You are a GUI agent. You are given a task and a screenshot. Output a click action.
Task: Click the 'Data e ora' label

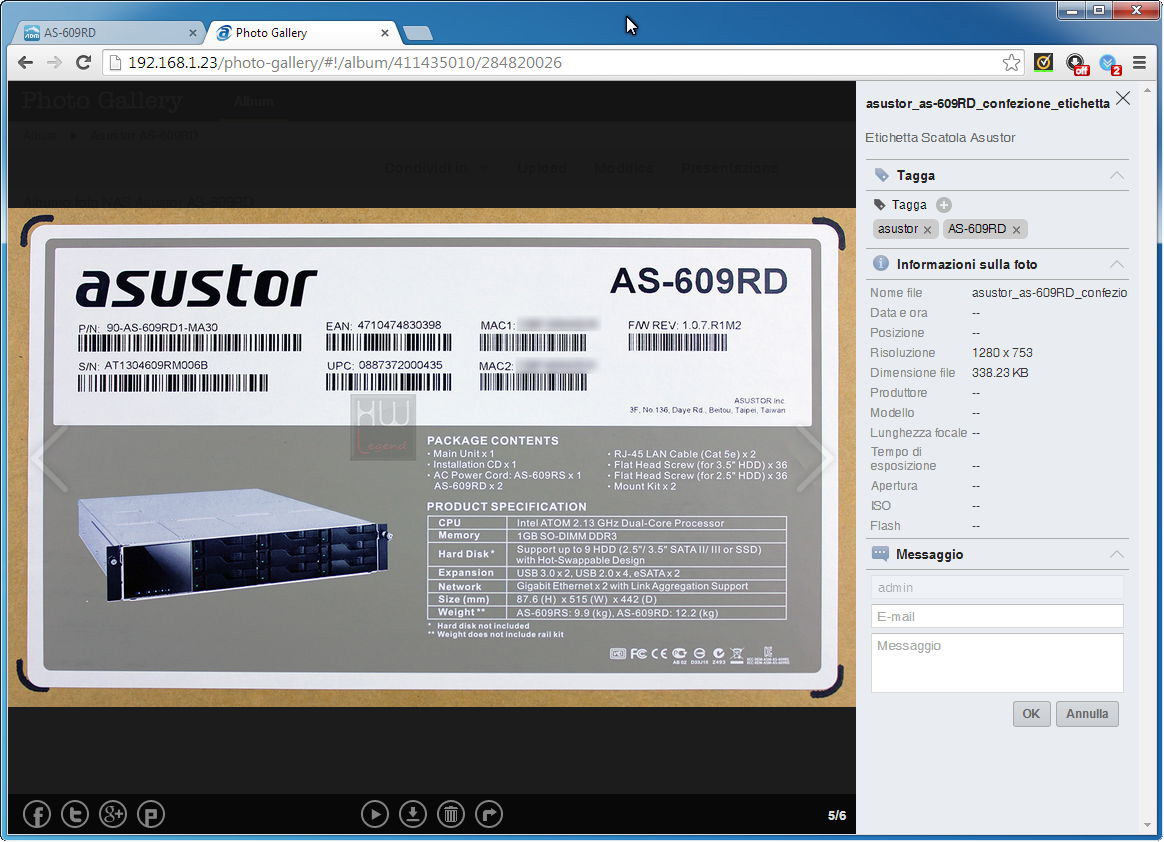tap(898, 313)
